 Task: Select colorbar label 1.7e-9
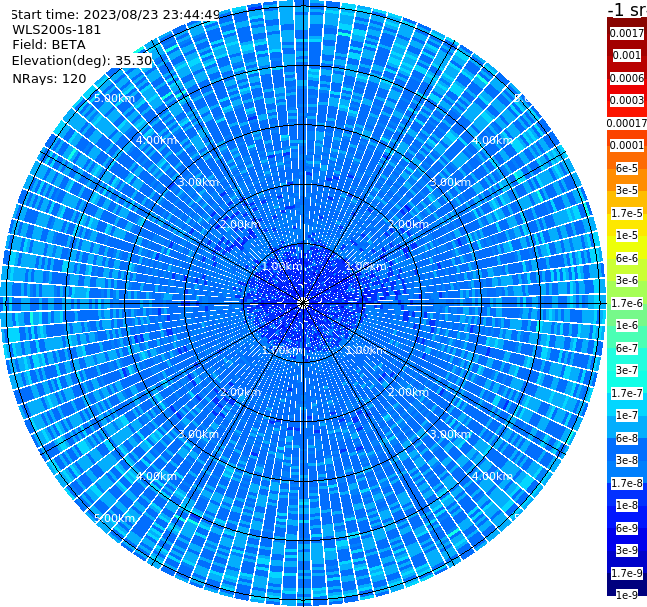pos(627,573)
